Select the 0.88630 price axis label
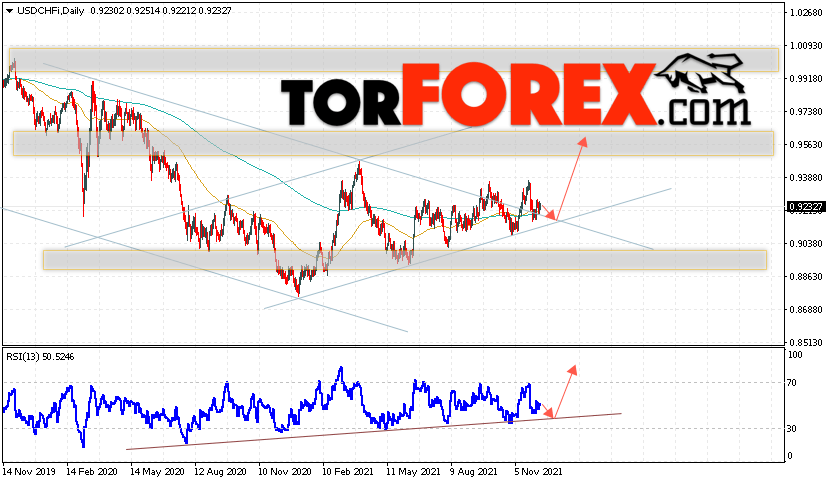Screen dimensions: 830x483 (806, 276)
